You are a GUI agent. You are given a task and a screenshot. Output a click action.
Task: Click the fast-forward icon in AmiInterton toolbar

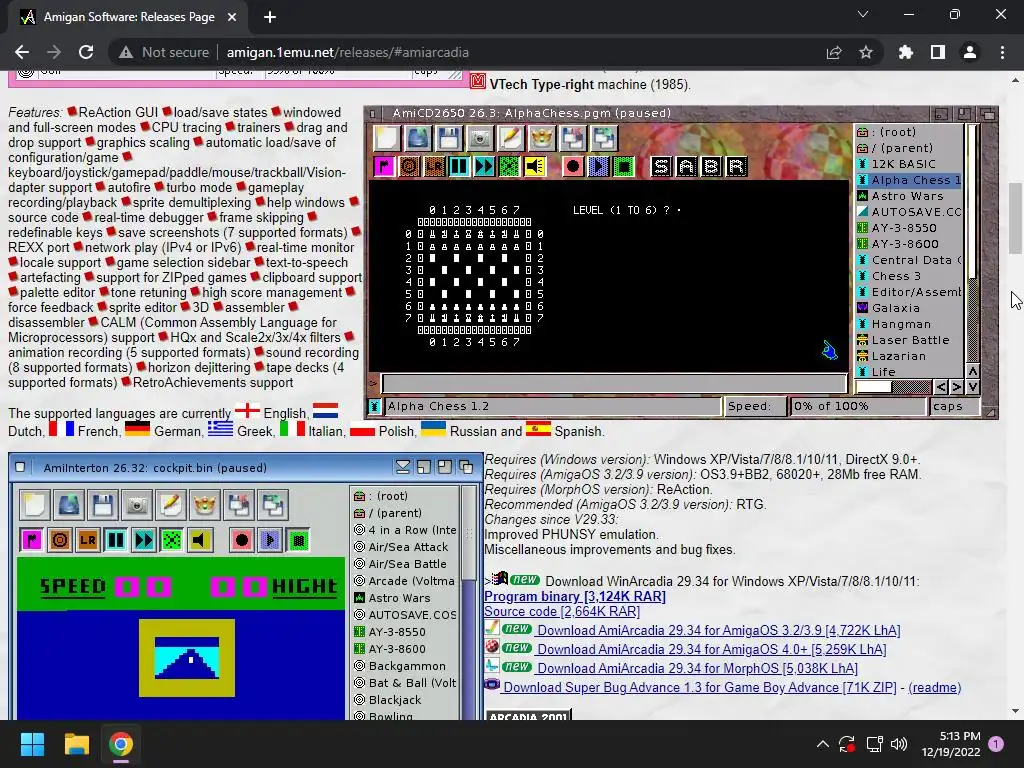pyautogui.click(x=144, y=540)
